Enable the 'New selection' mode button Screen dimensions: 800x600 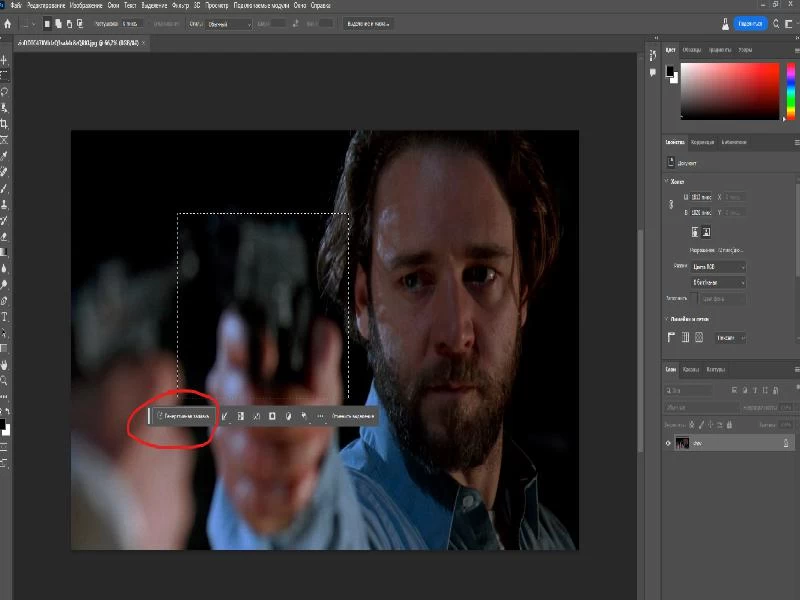47,24
